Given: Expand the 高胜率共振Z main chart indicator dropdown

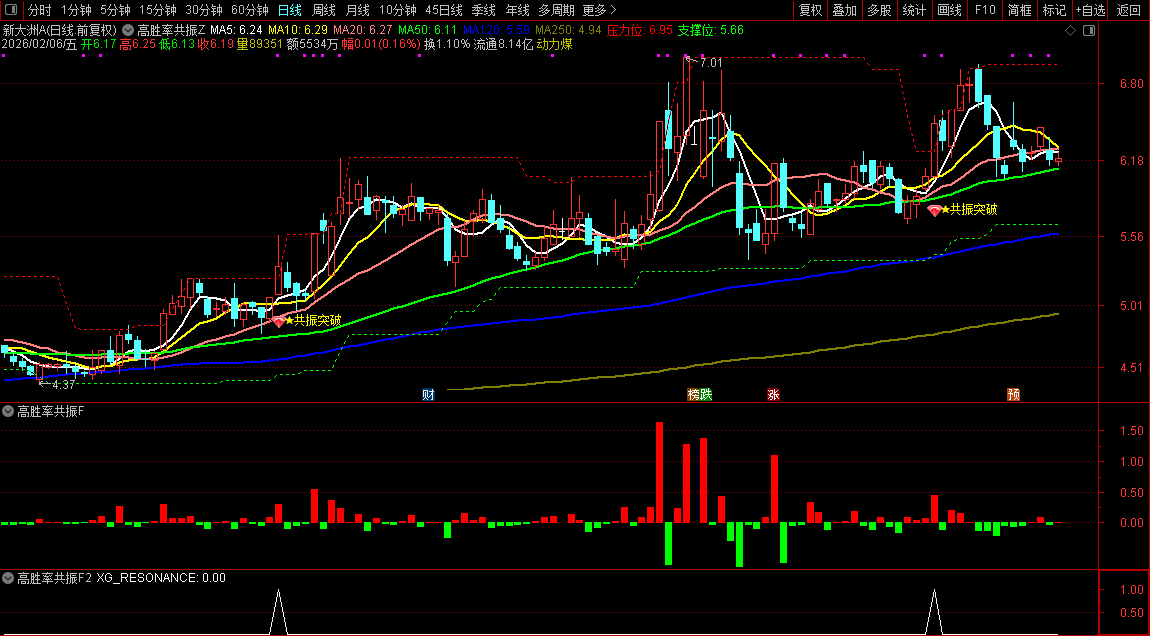Looking at the screenshot, I should (x=128, y=31).
